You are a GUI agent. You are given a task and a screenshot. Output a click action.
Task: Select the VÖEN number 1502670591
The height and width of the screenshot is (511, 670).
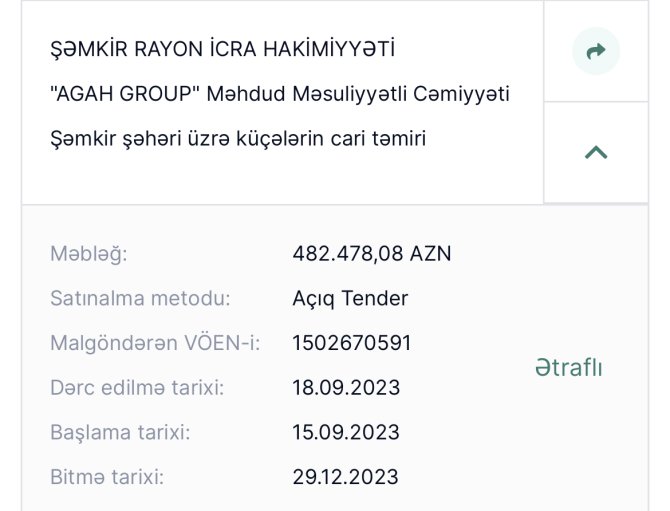(x=352, y=343)
